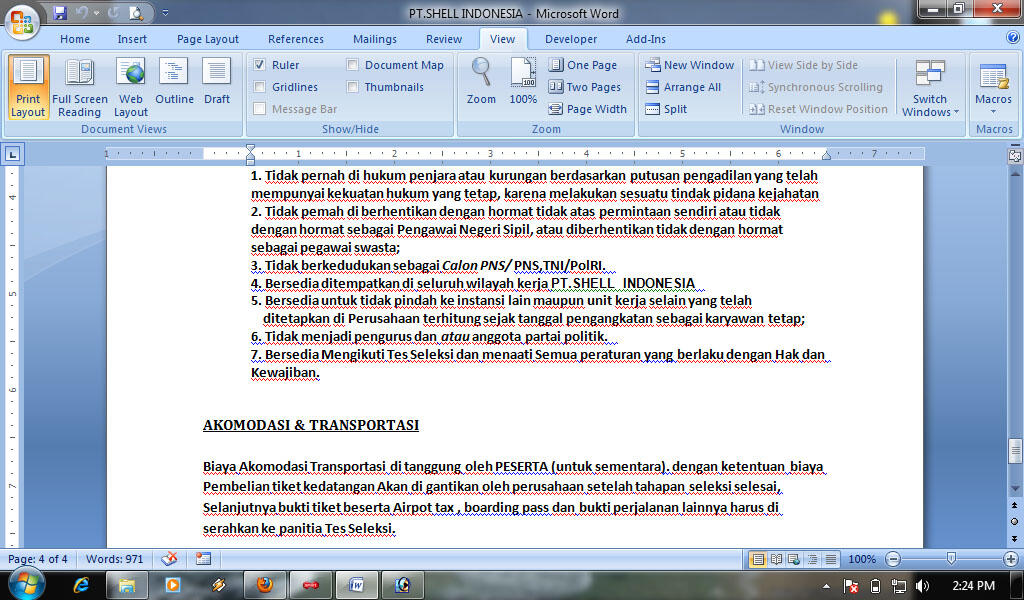Open the Zoom dialog magnifier button
The height and width of the screenshot is (600, 1024).
click(x=481, y=80)
